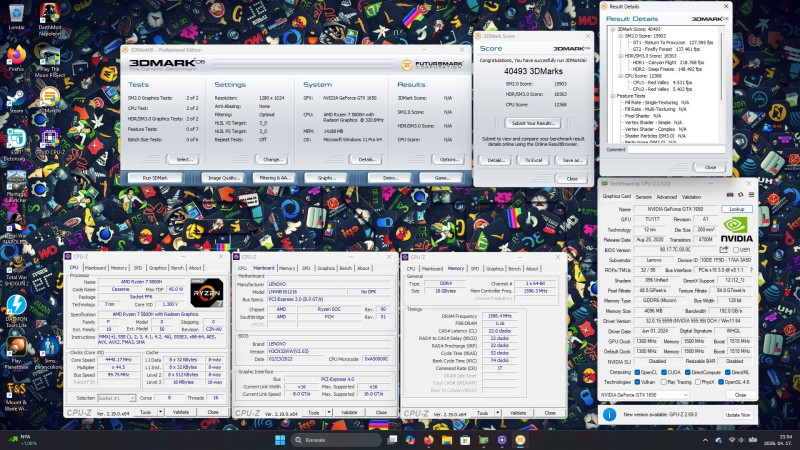Open Firefox from the taskbar
Viewport: 800px width, 450px height.
429,440
